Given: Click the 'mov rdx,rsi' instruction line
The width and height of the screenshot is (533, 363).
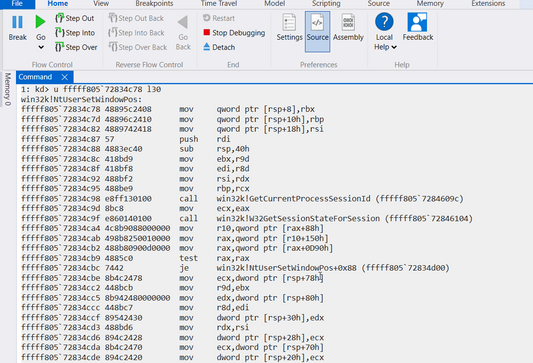Looking at the screenshot, I should [x=135, y=327].
